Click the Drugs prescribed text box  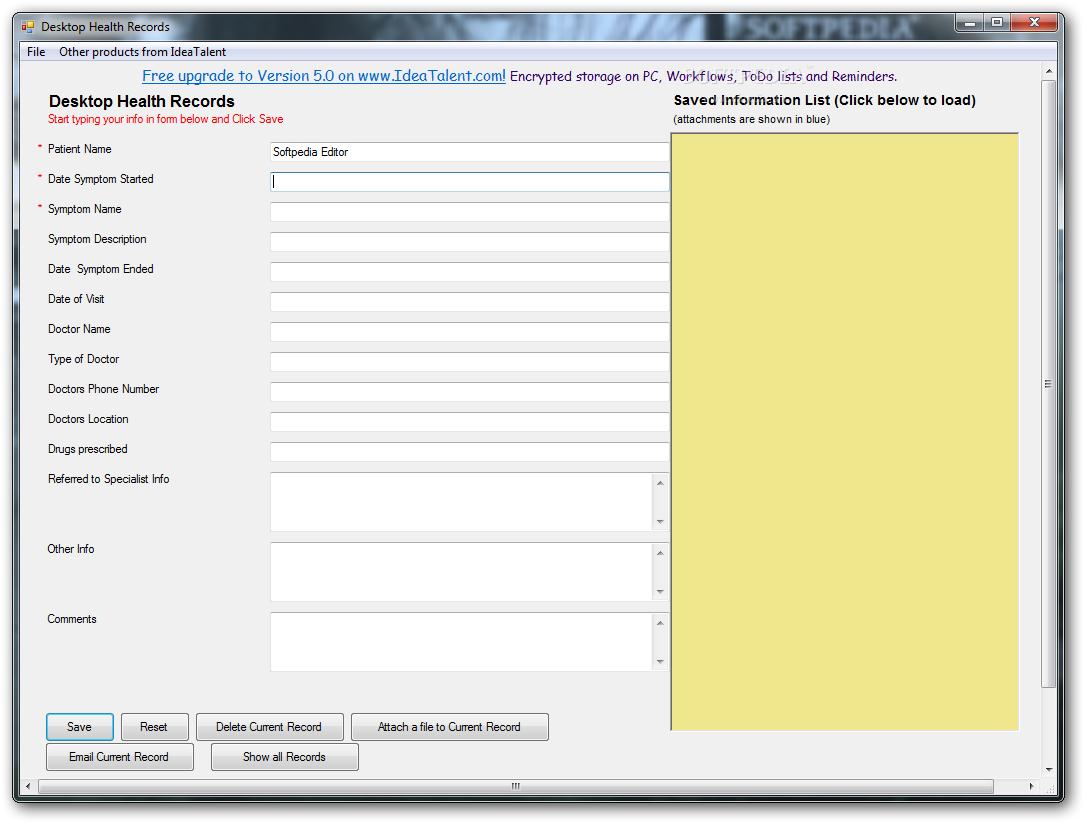click(x=469, y=452)
